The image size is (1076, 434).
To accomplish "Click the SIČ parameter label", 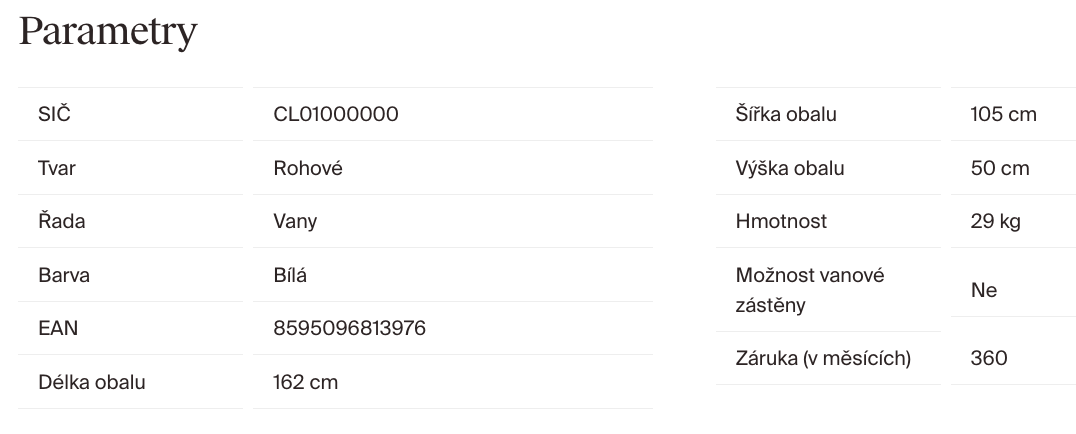I will pyautogui.click(x=54, y=114).
